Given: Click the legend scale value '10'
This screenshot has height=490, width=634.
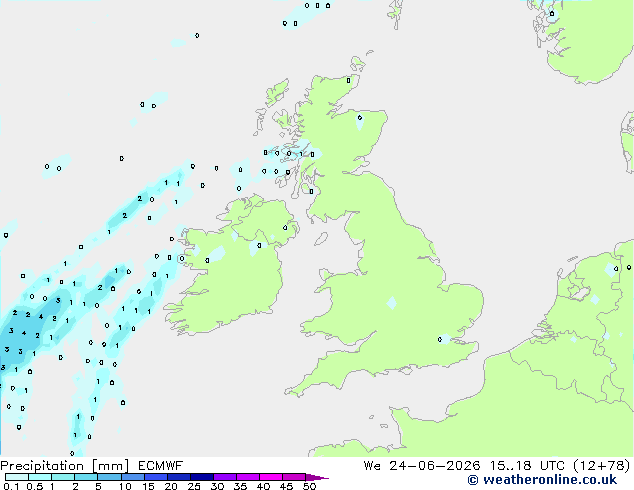Looking at the screenshot, I should pos(125,486).
